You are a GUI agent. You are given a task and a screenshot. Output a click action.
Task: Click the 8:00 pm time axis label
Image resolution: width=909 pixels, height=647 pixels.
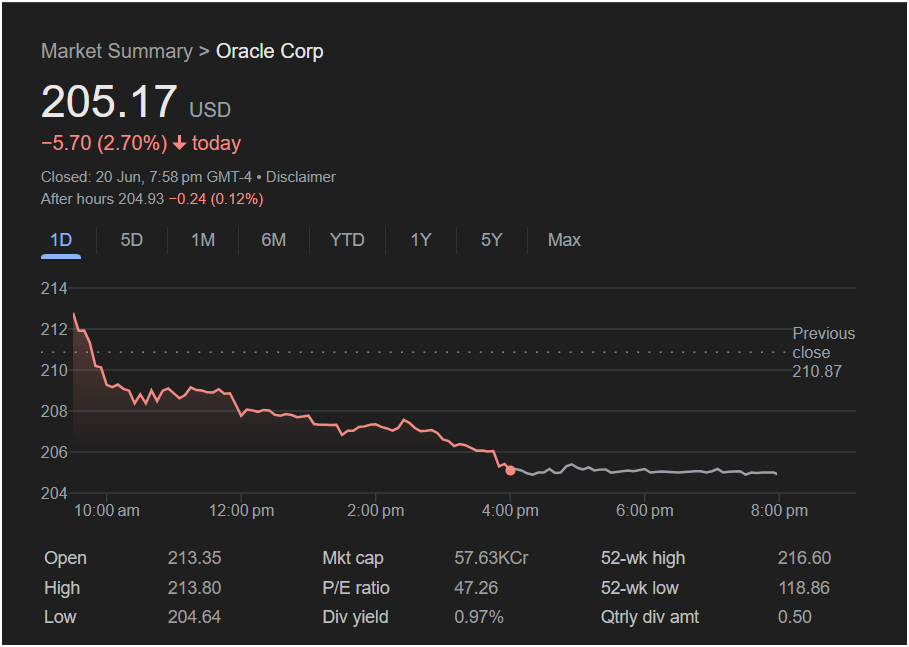point(779,510)
